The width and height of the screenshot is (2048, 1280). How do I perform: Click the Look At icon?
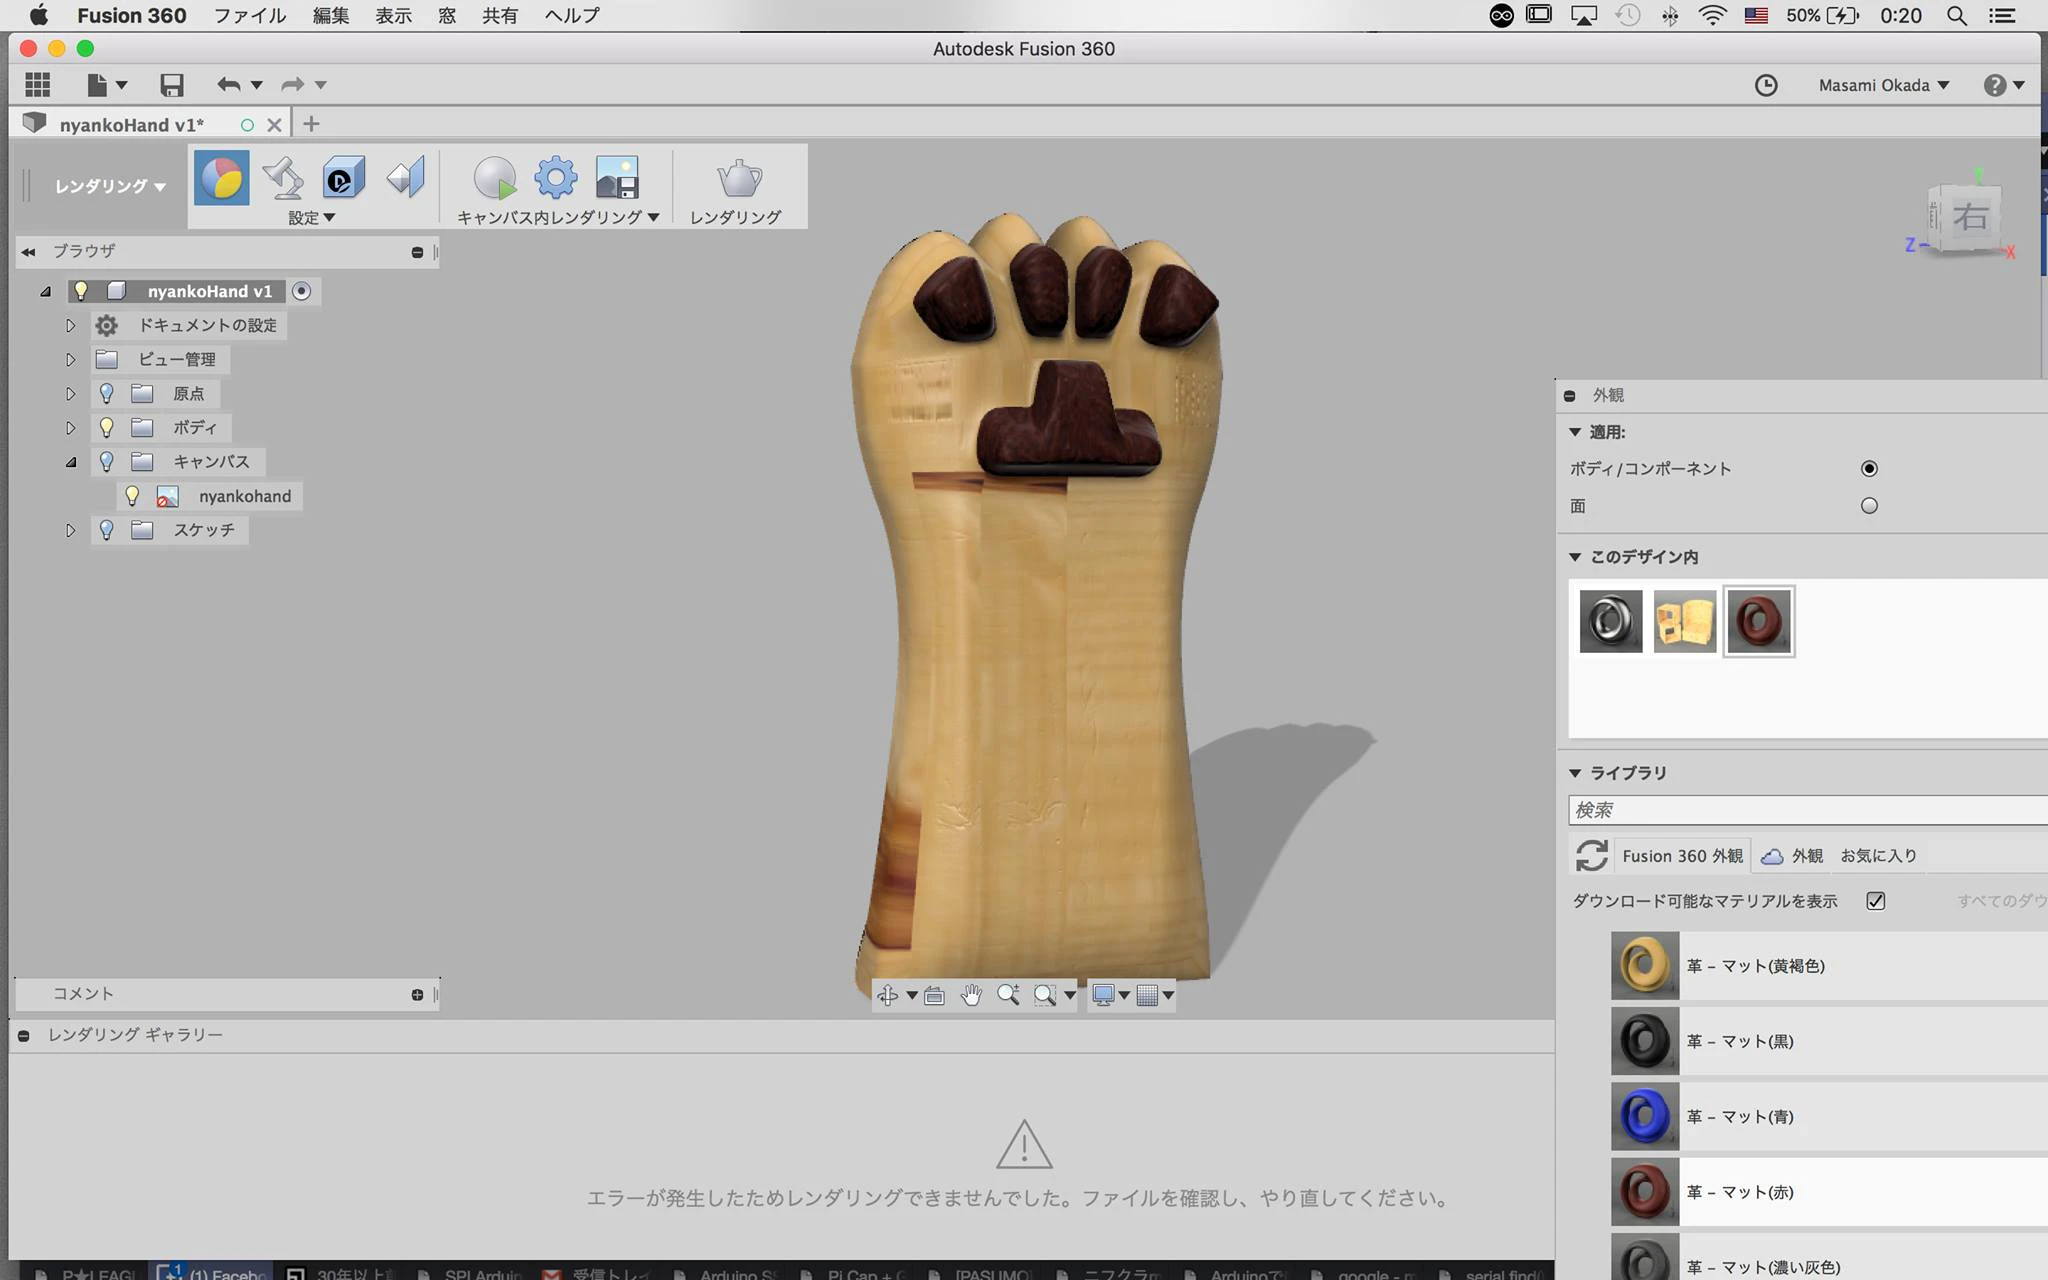click(x=934, y=995)
